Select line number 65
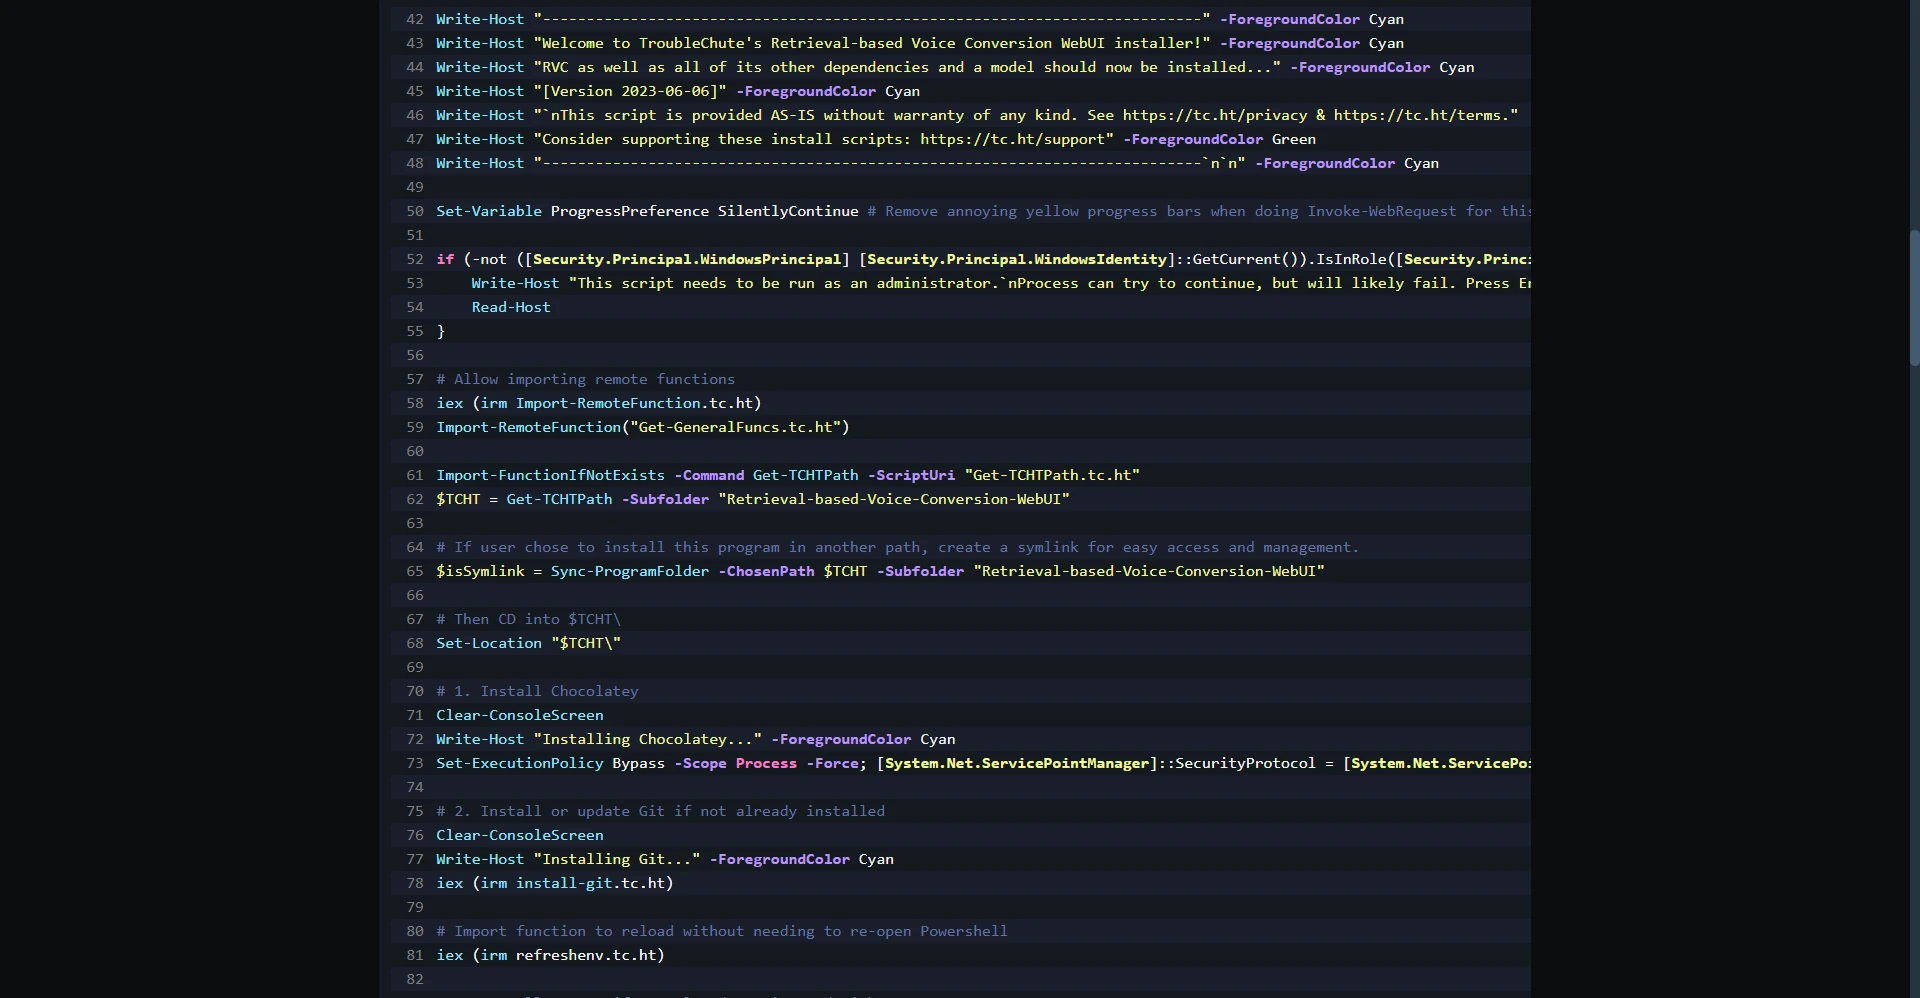Image resolution: width=1920 pixels, height=998 pixels. pyautogui.click(x=414, y=571)
